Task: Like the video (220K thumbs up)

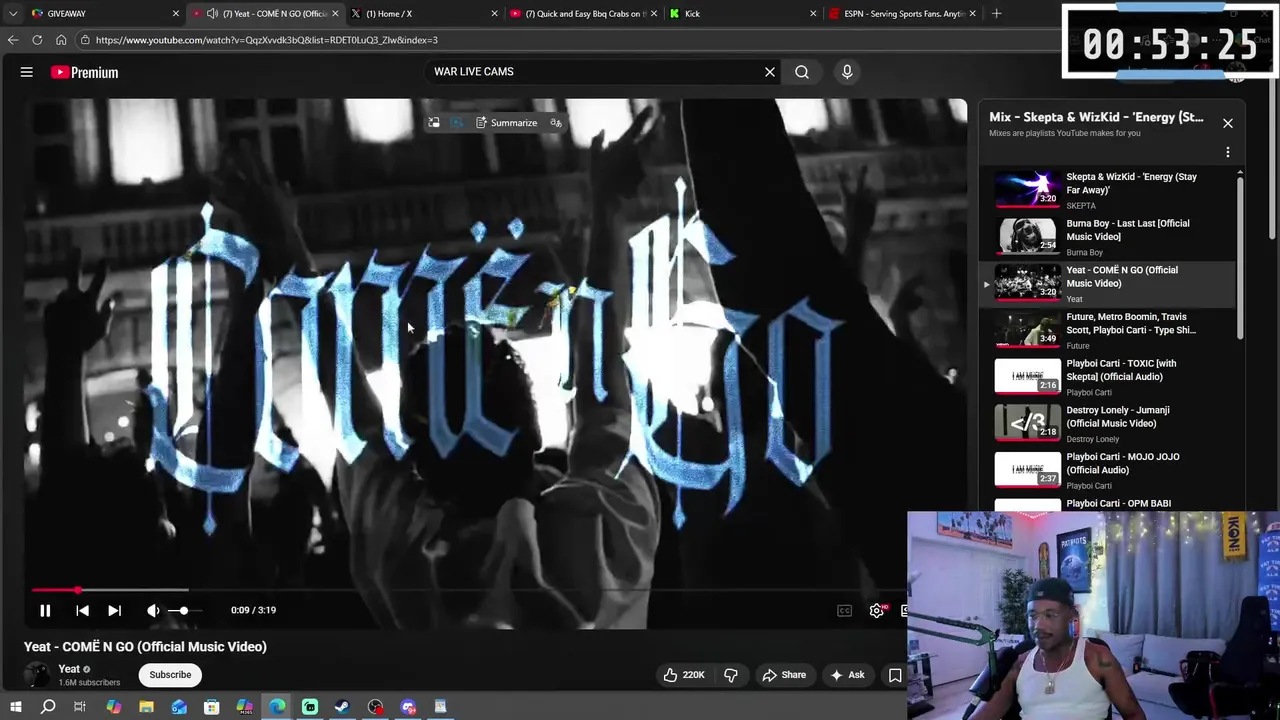Action: coord(684,675)
